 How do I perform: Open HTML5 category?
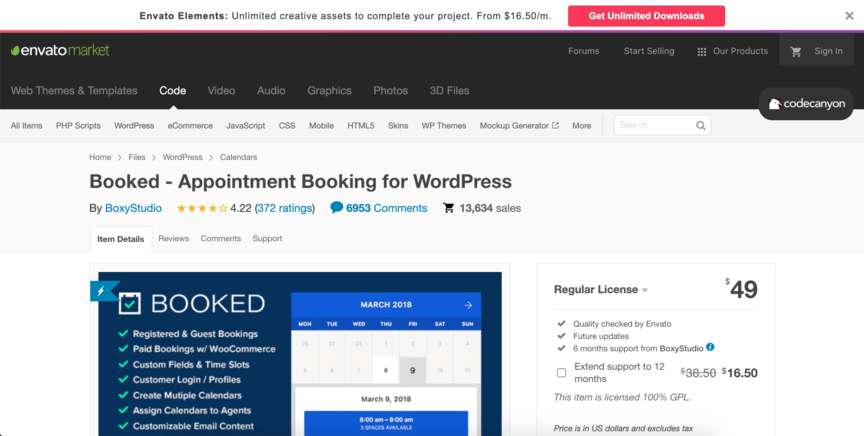361,126
